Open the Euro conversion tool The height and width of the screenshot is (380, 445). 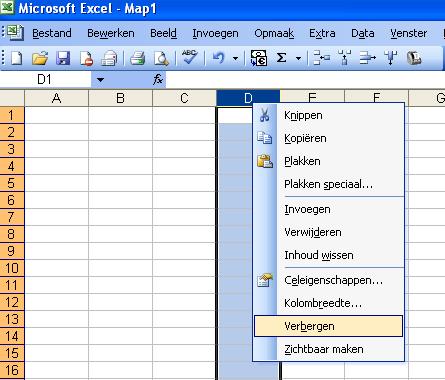point(259,58)
